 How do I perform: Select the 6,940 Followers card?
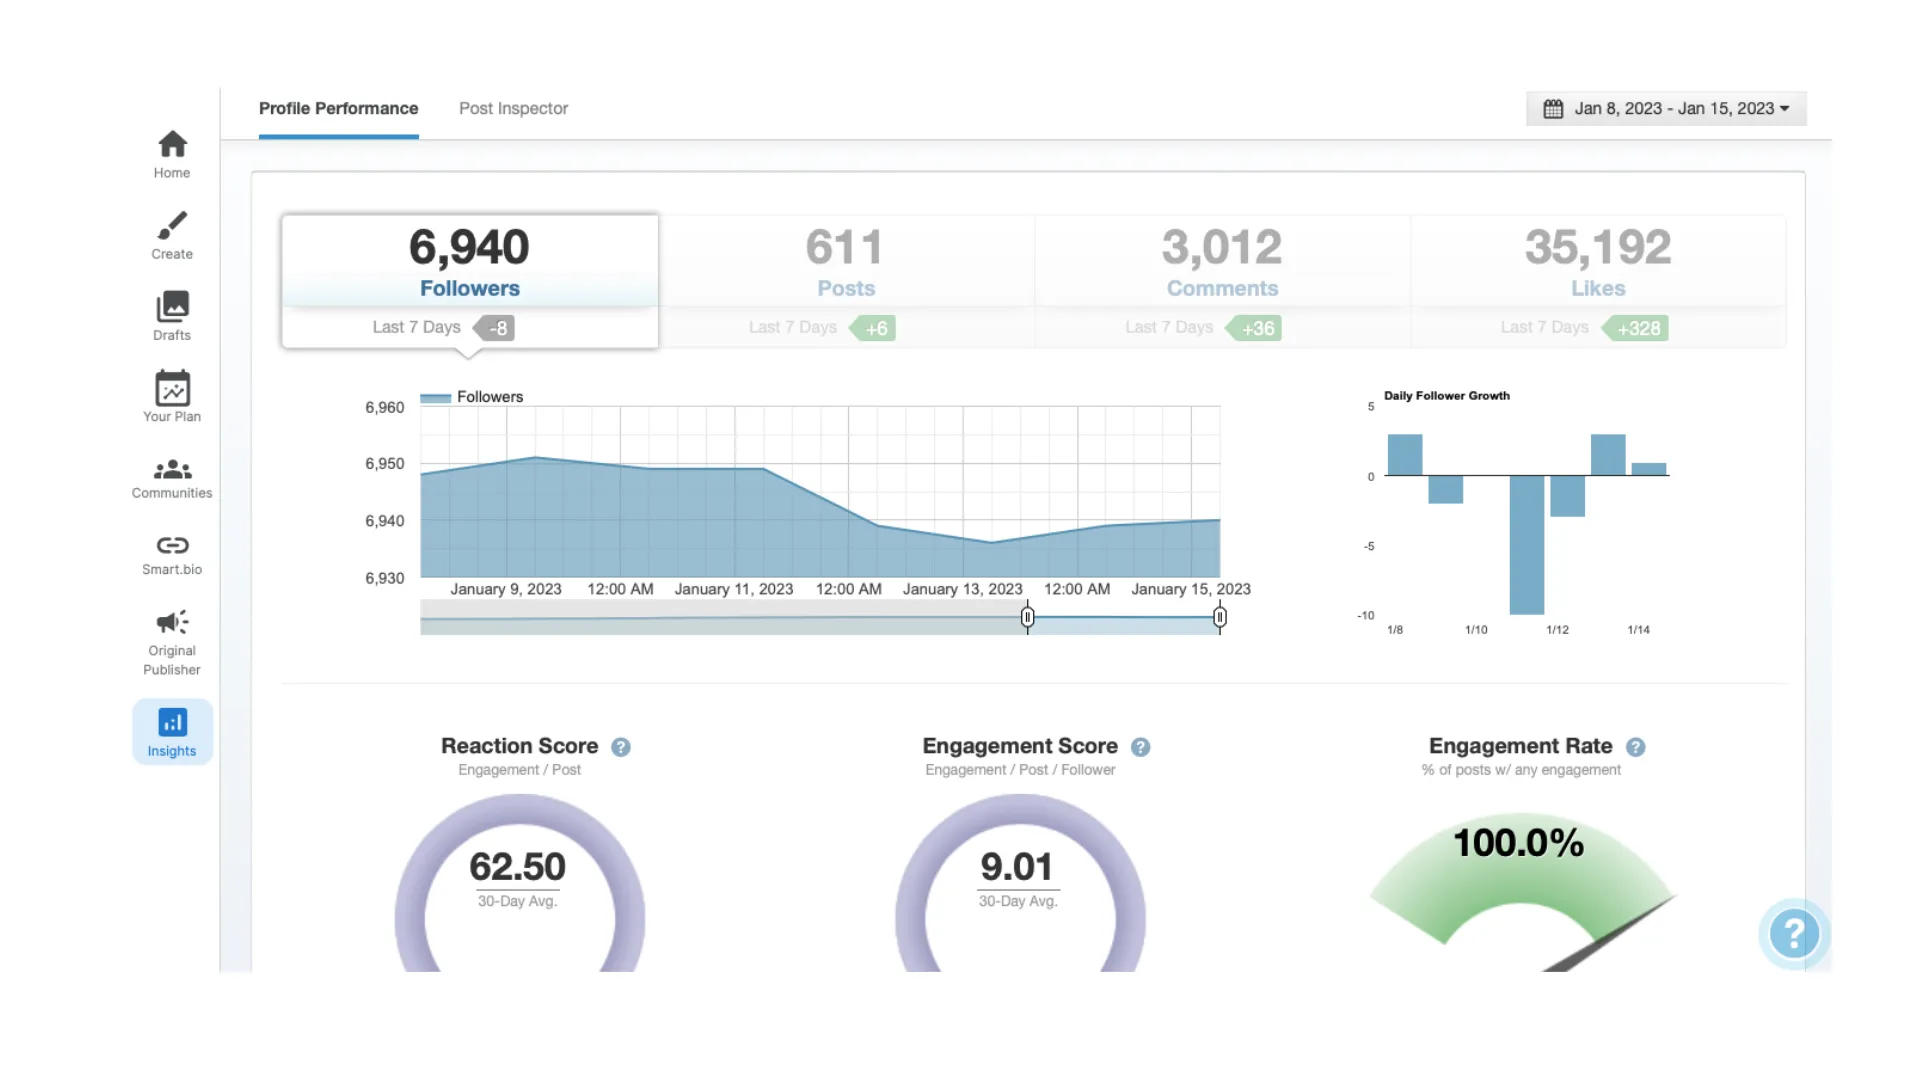(x=470, y=281)
